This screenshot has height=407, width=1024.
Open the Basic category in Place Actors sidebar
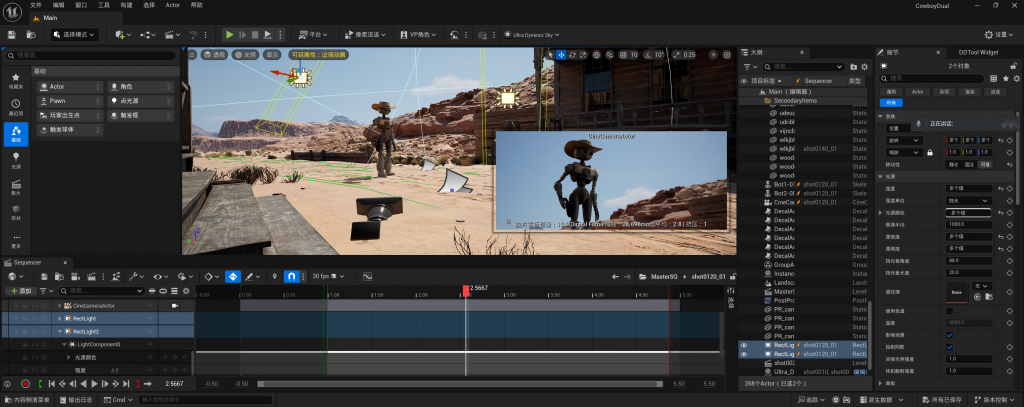click(16, 133)
